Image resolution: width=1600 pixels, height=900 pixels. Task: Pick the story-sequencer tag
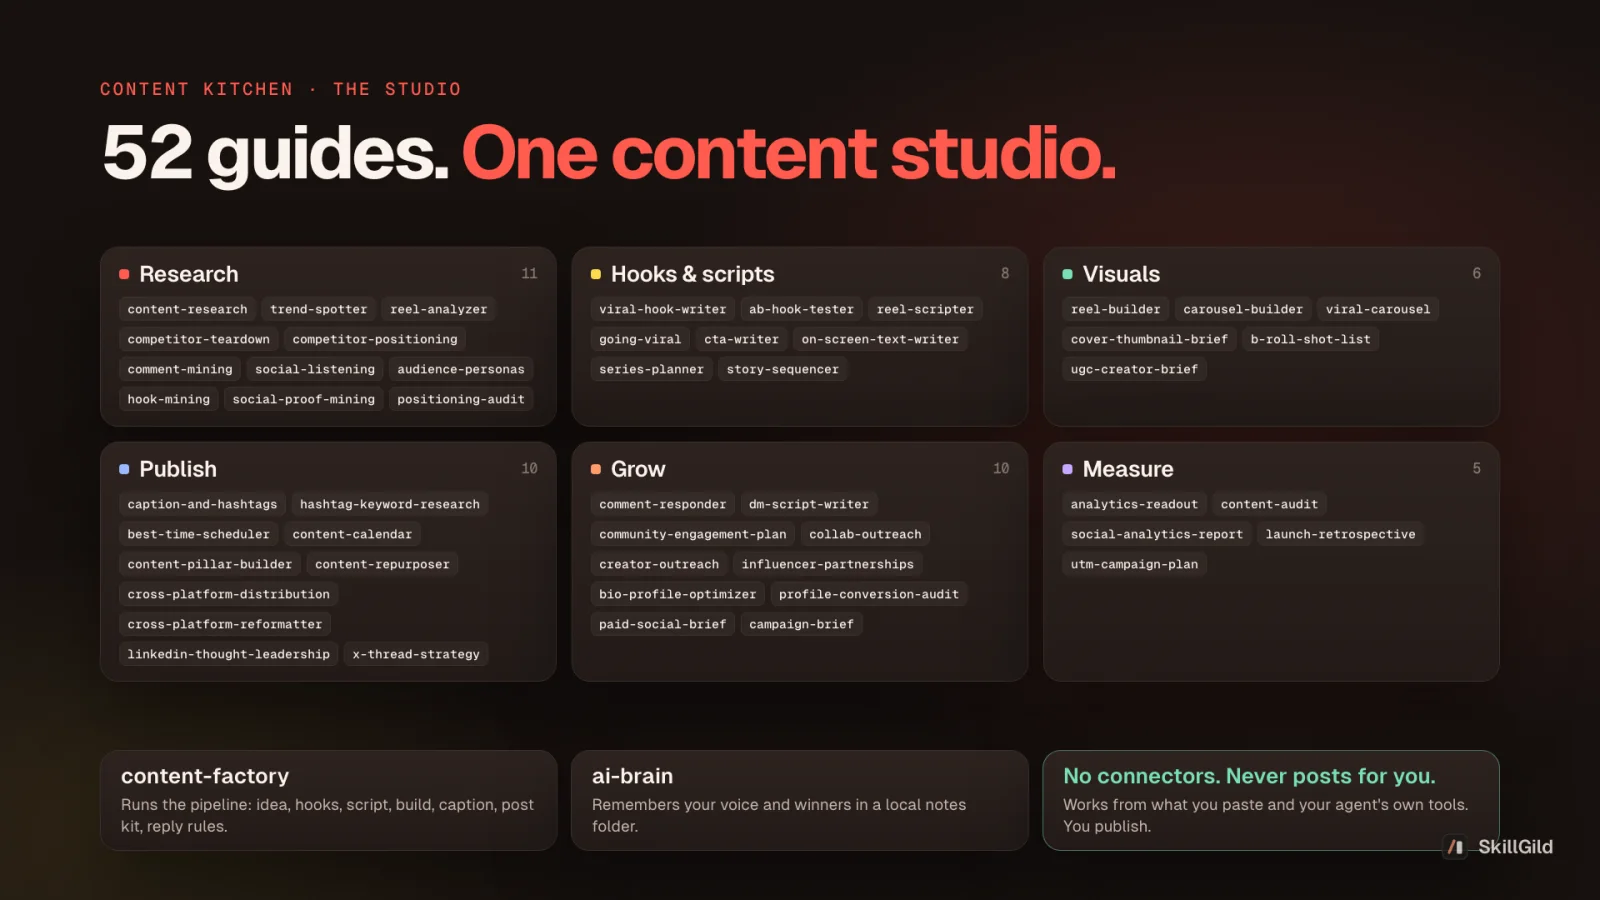782,369
